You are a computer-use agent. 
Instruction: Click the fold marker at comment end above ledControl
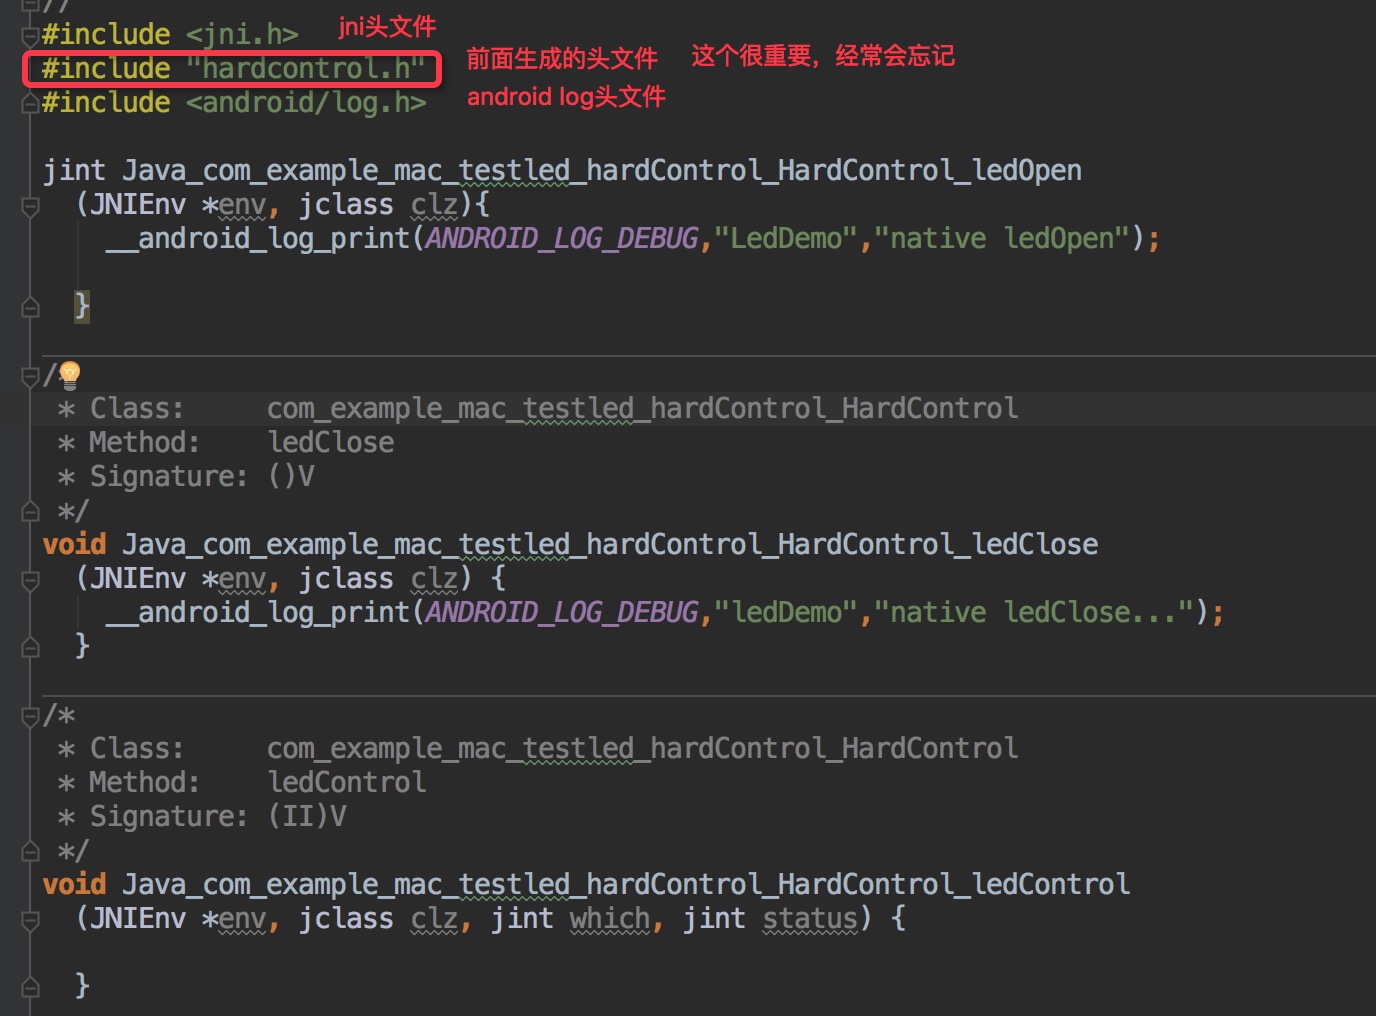pyautogui.click(x=30, y=851)
